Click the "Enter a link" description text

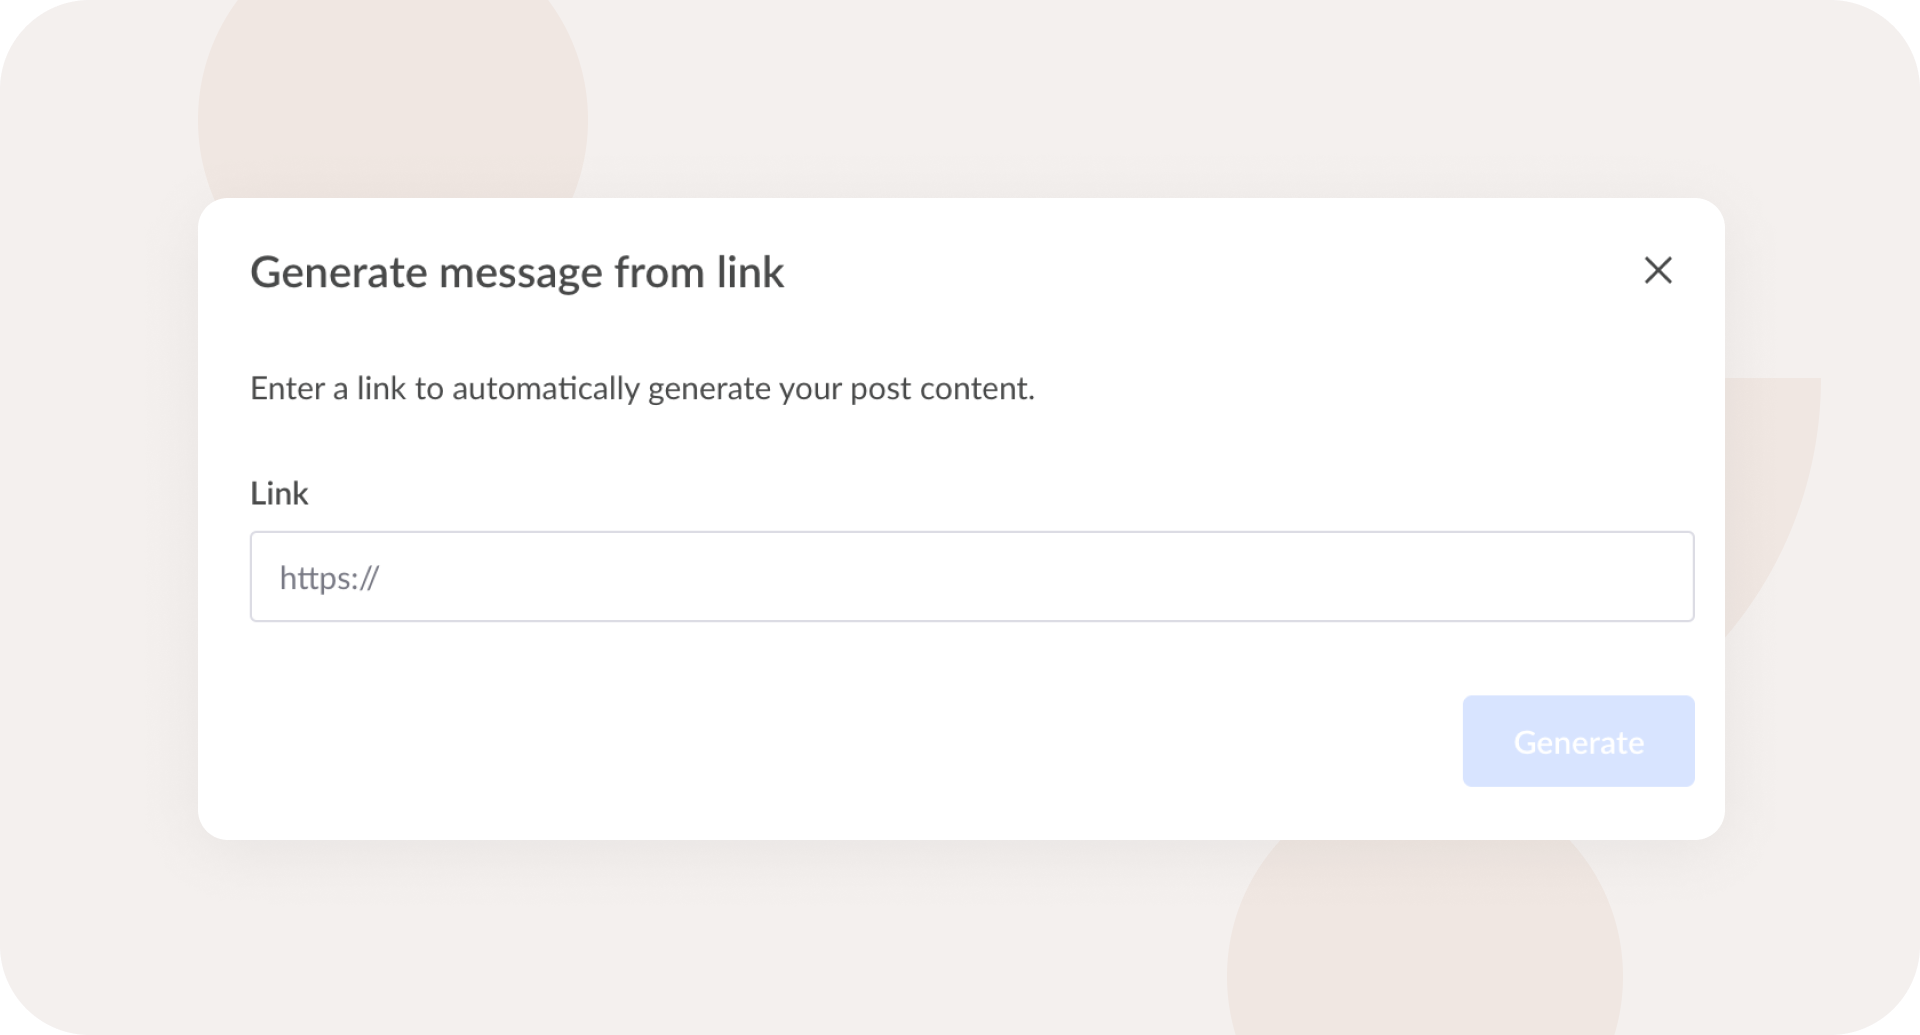[x=642, y=388]
